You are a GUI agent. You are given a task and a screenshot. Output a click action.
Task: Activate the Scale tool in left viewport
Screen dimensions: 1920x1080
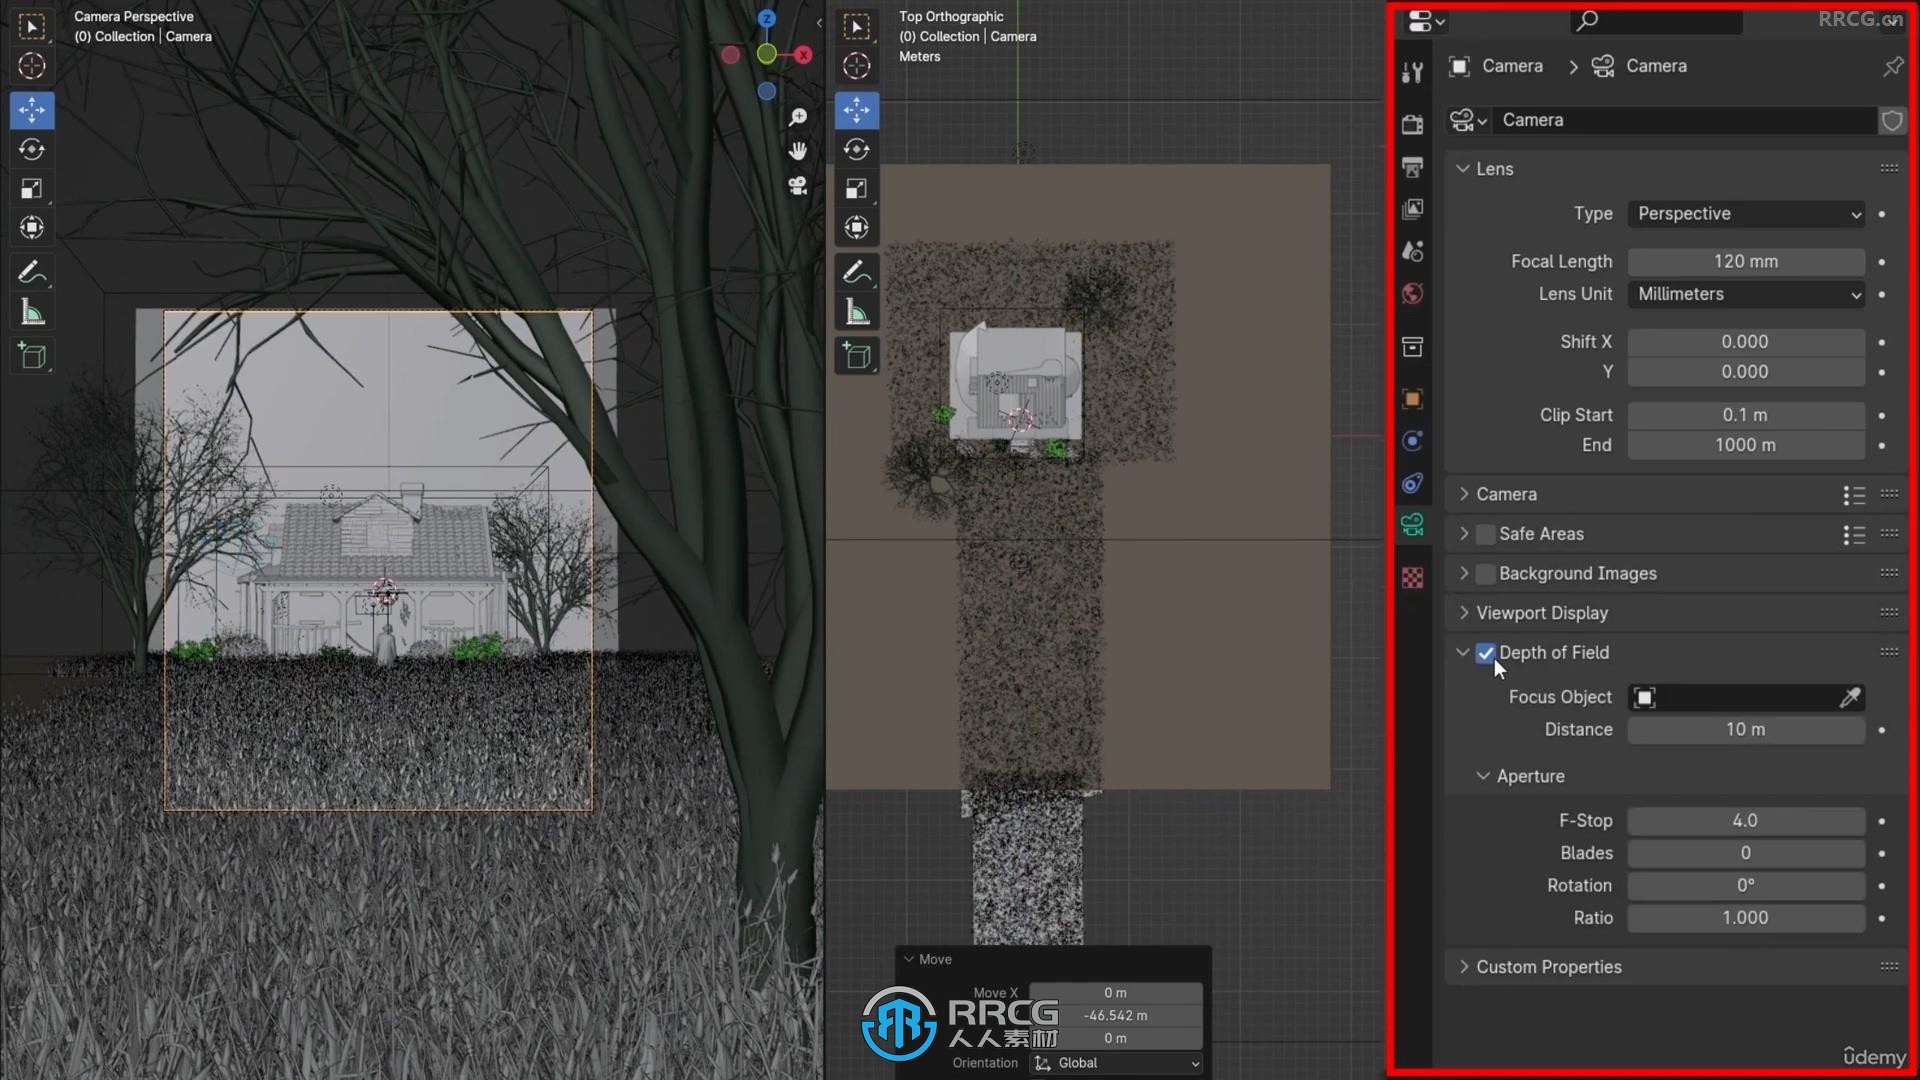point(32,188)
